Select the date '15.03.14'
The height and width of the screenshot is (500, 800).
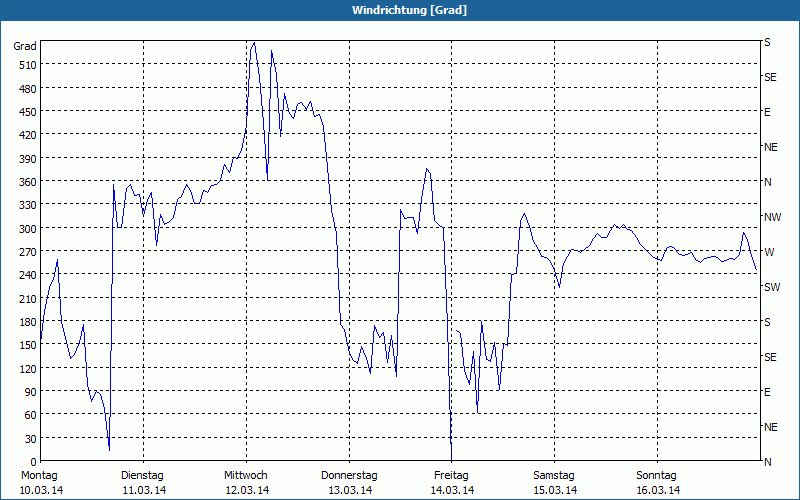pyautogui.click(x=556, y=491)
